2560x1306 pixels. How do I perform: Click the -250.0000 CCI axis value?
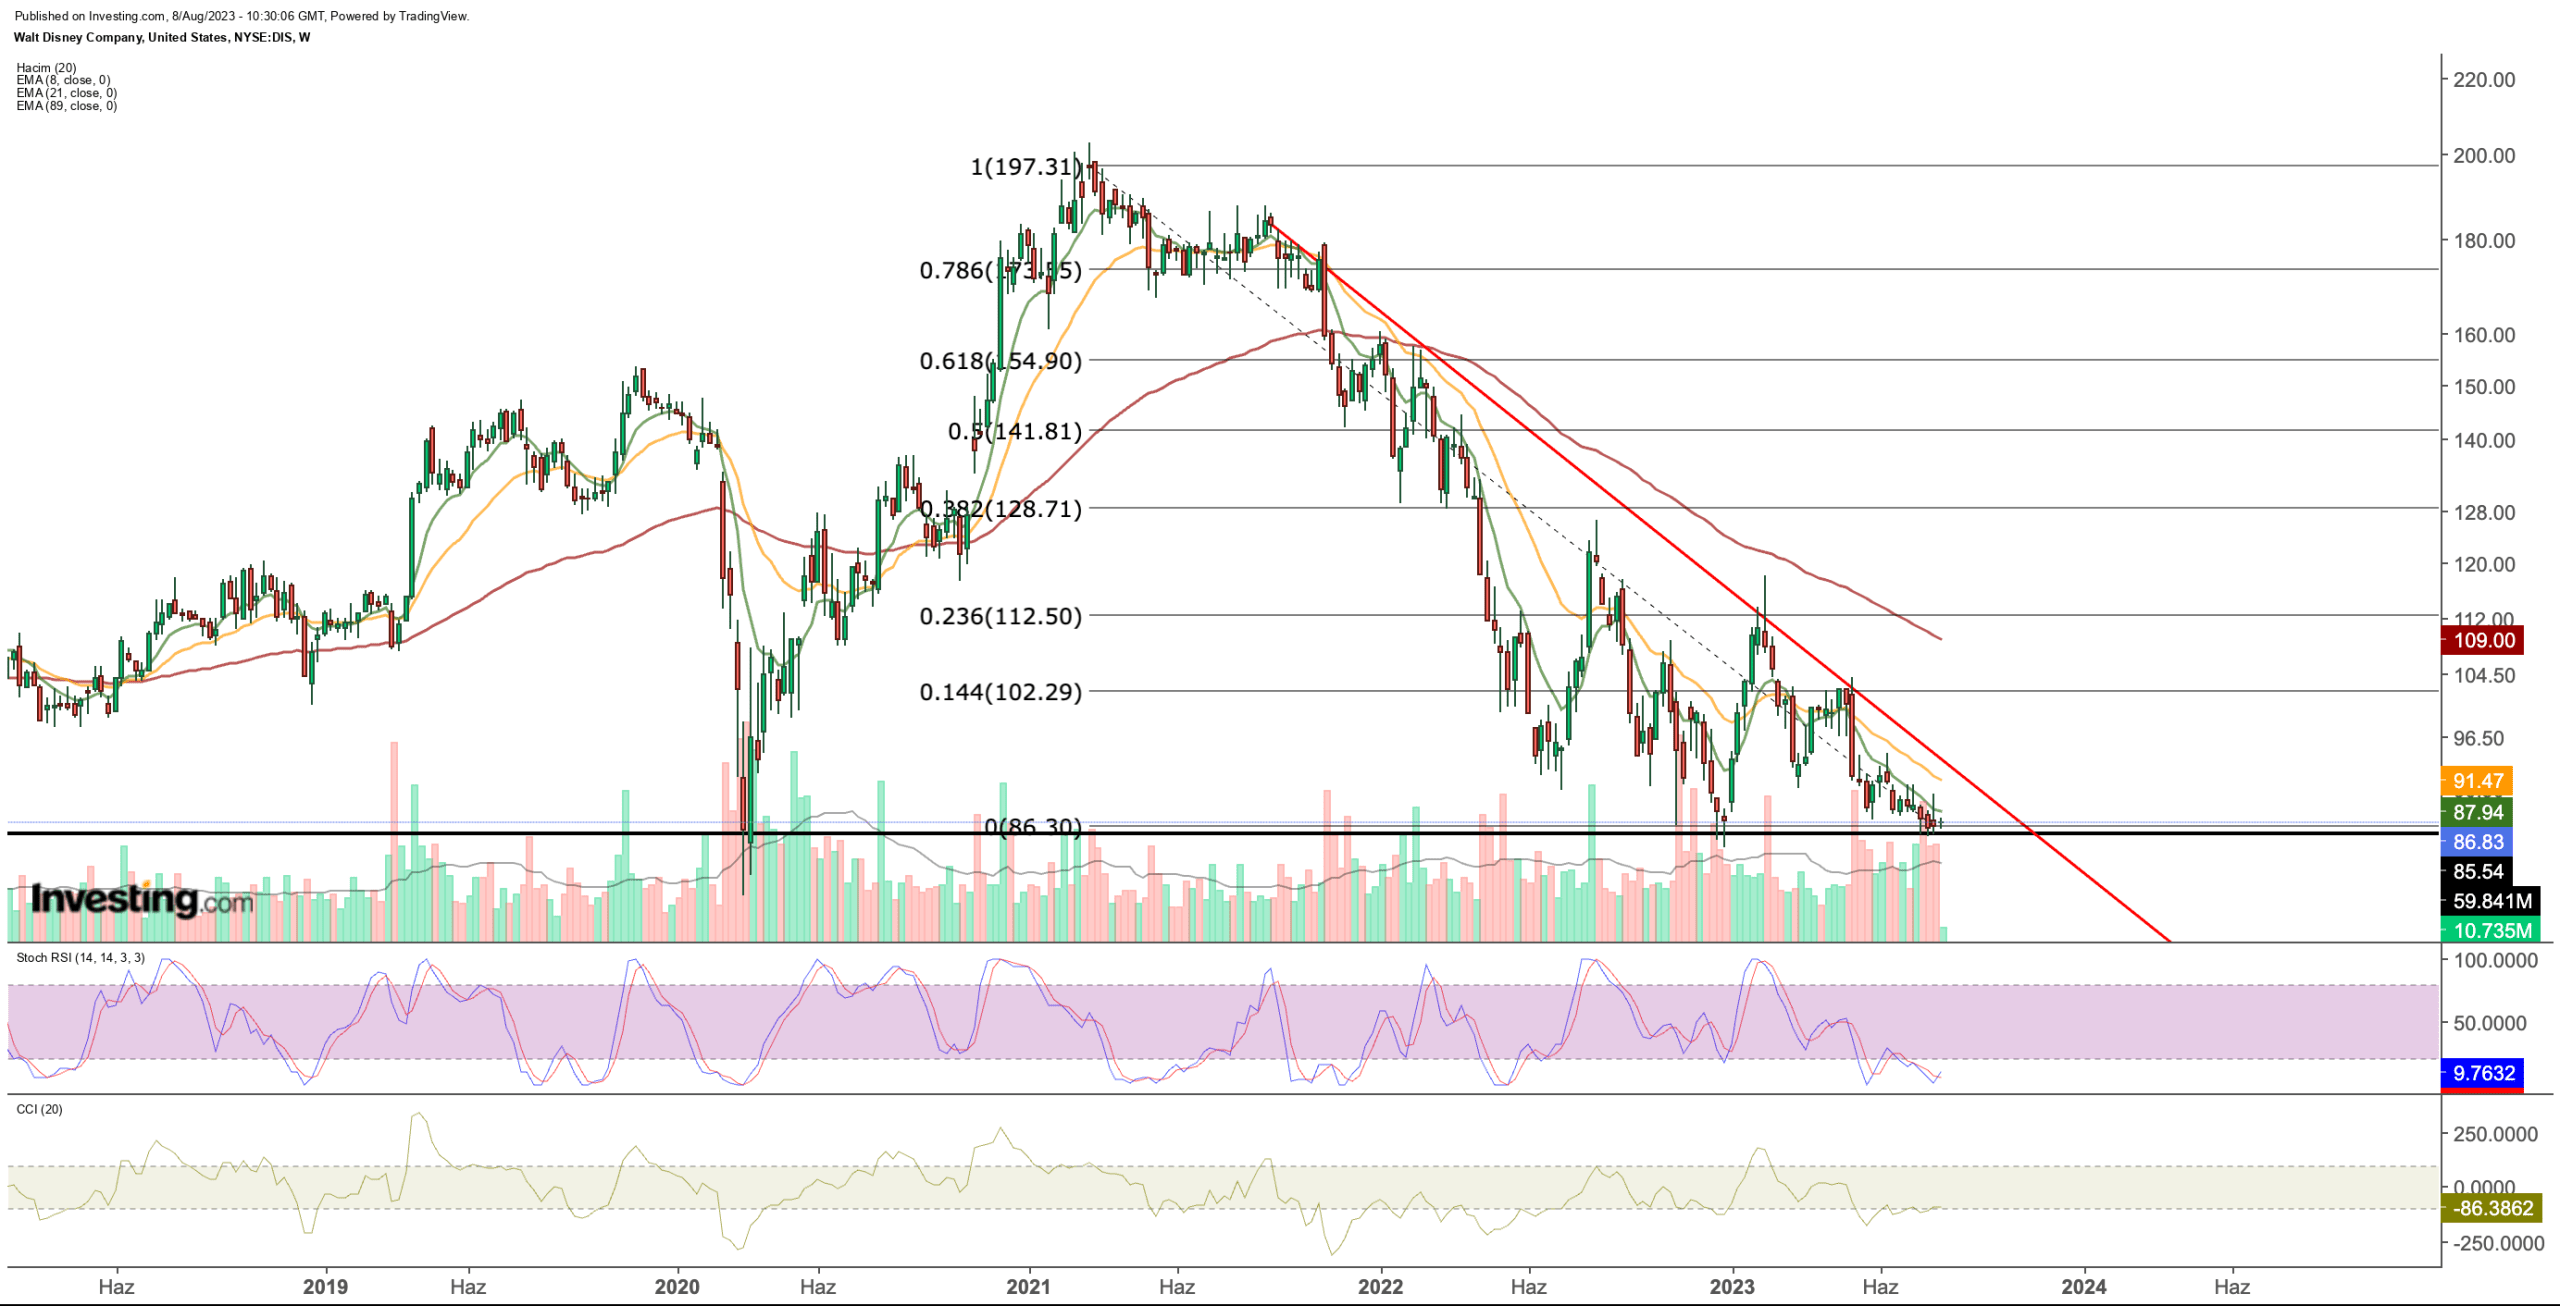[x=2498, y=1244]
